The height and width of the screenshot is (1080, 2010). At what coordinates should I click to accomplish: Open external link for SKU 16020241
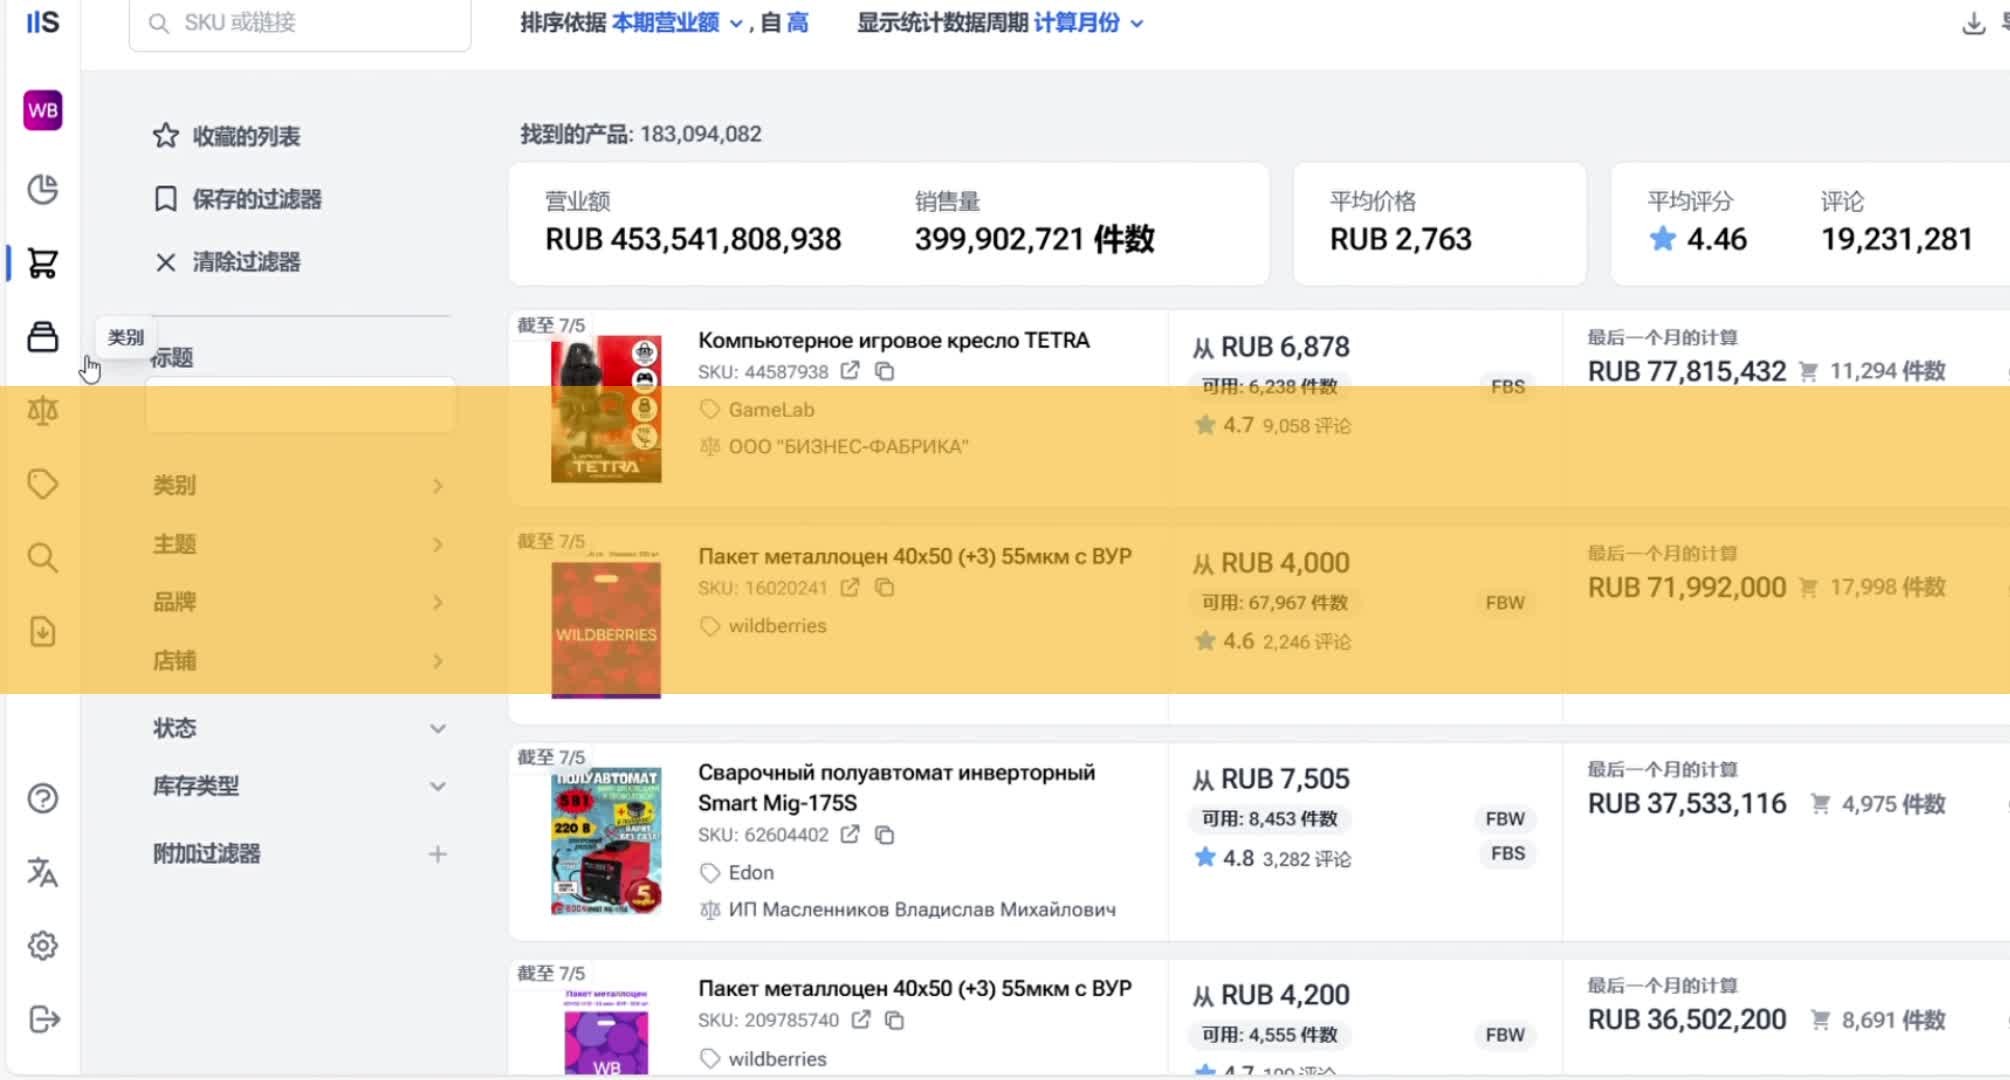click(850, 587)
